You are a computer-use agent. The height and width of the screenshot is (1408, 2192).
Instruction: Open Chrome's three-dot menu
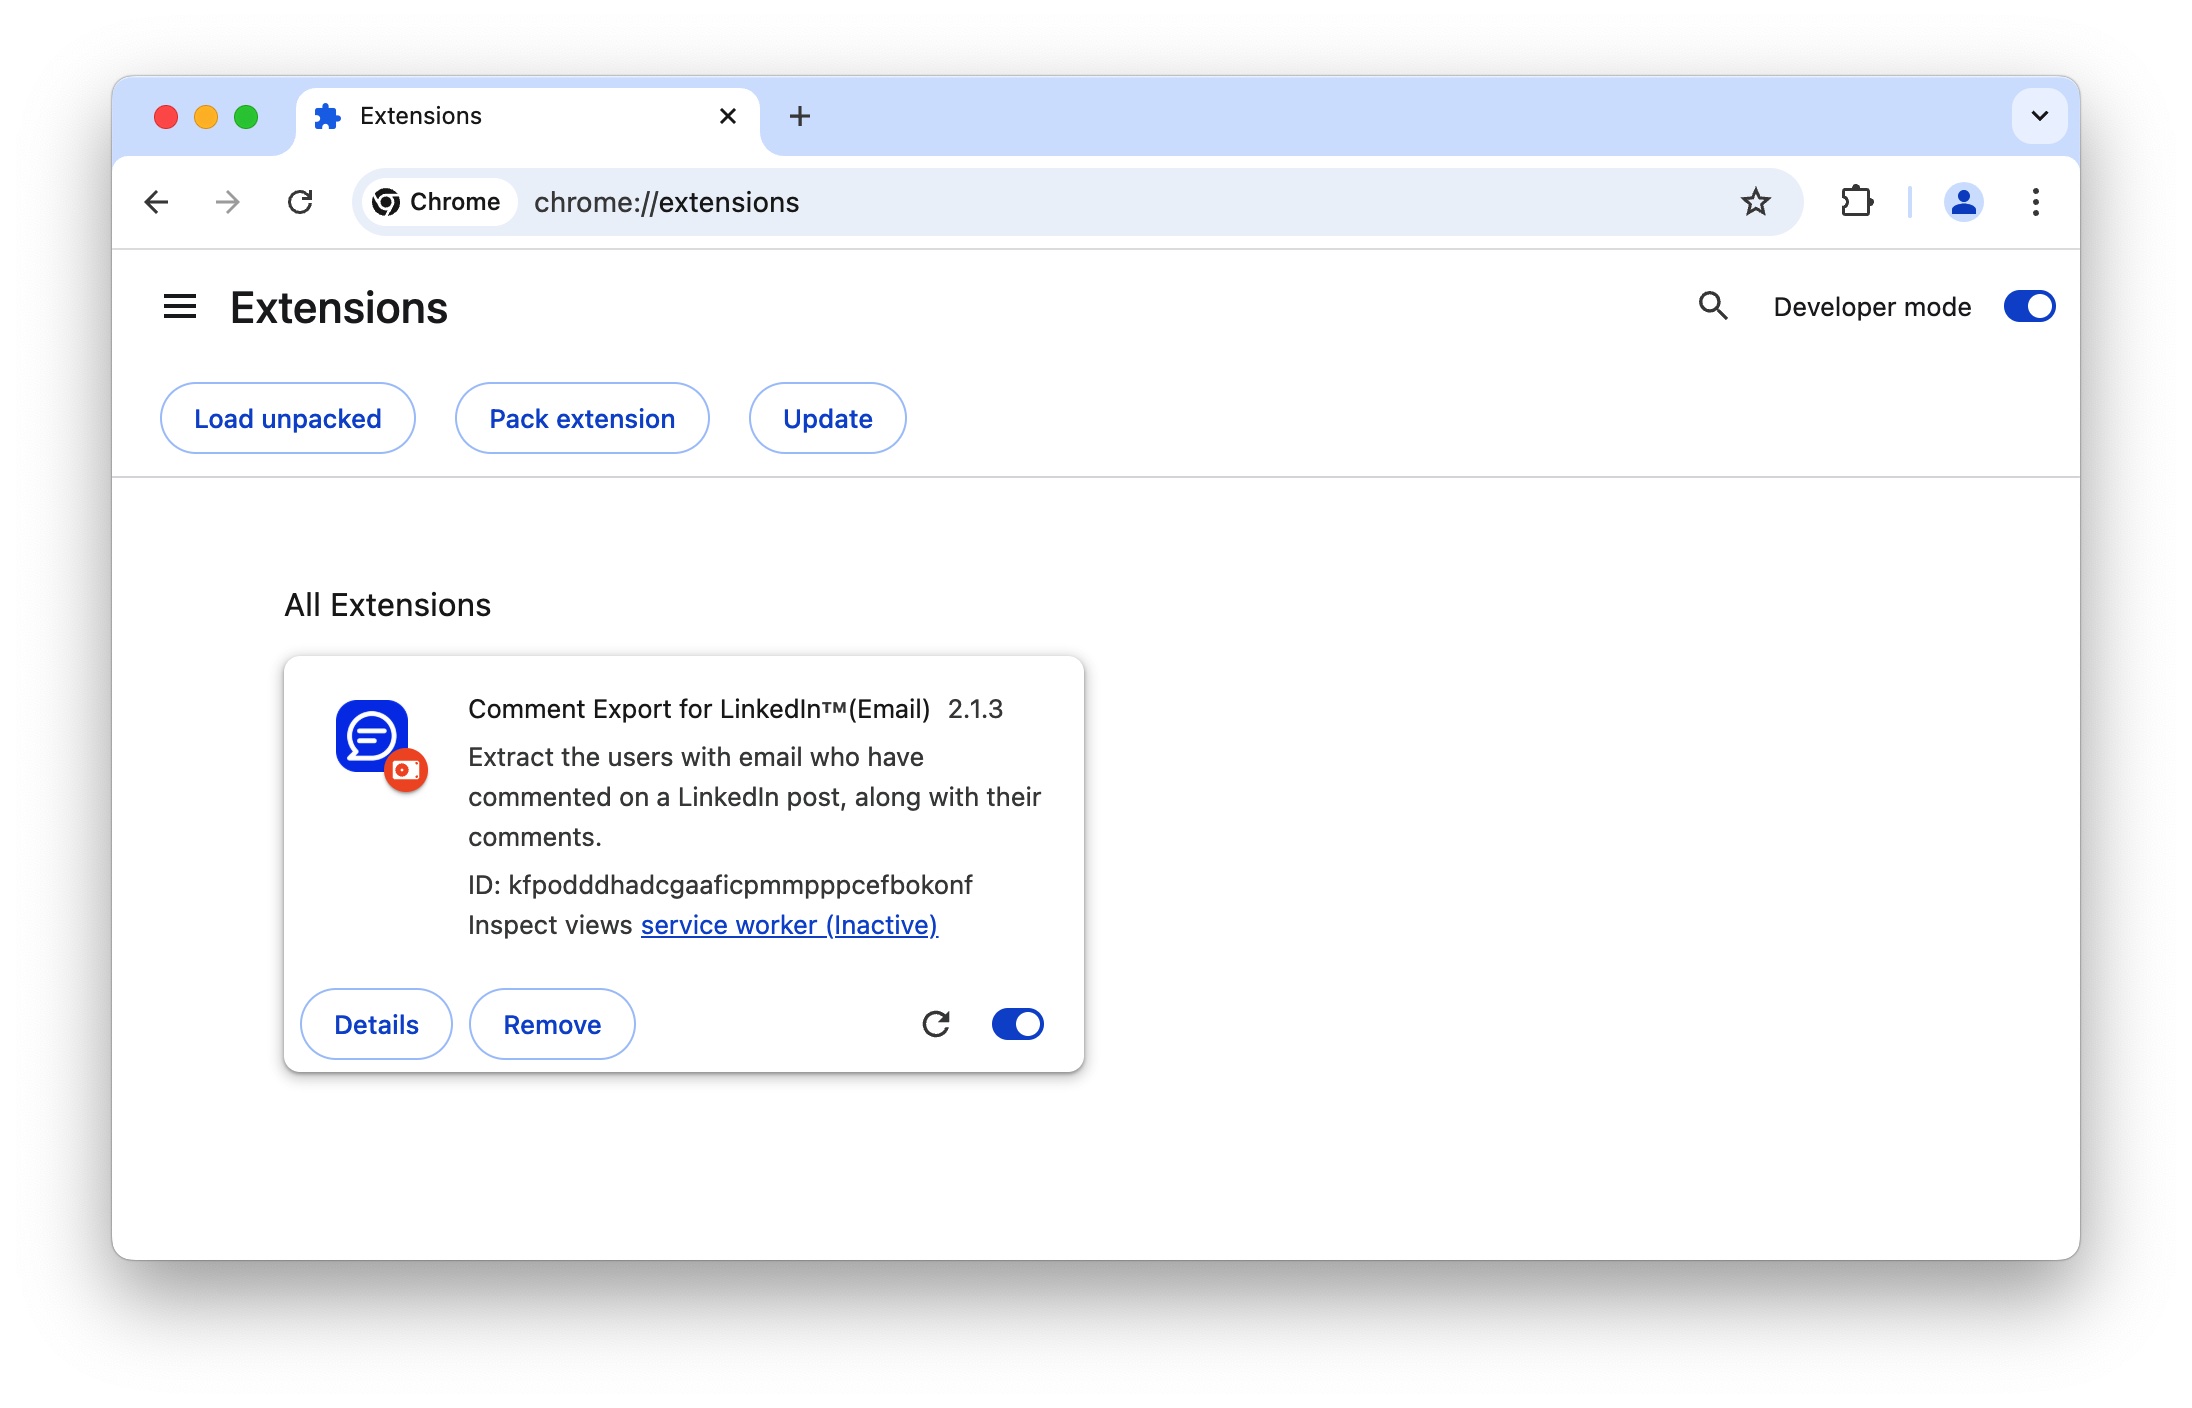tap(2035, 202)
